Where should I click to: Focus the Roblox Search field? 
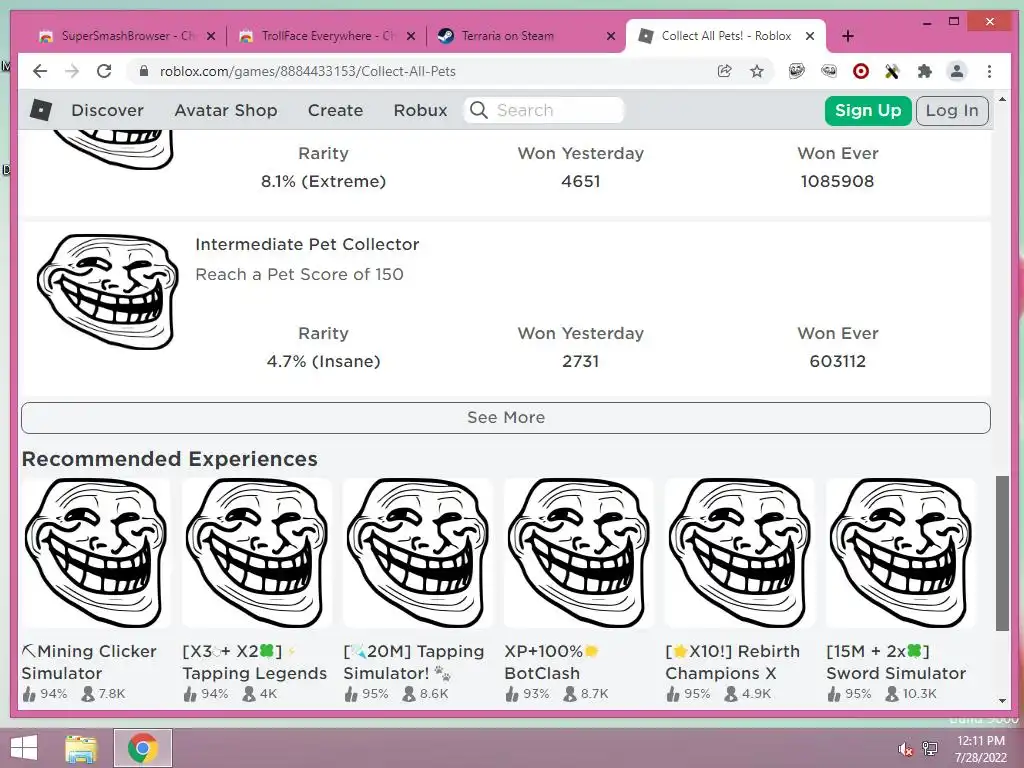click(x=543, y=110)
